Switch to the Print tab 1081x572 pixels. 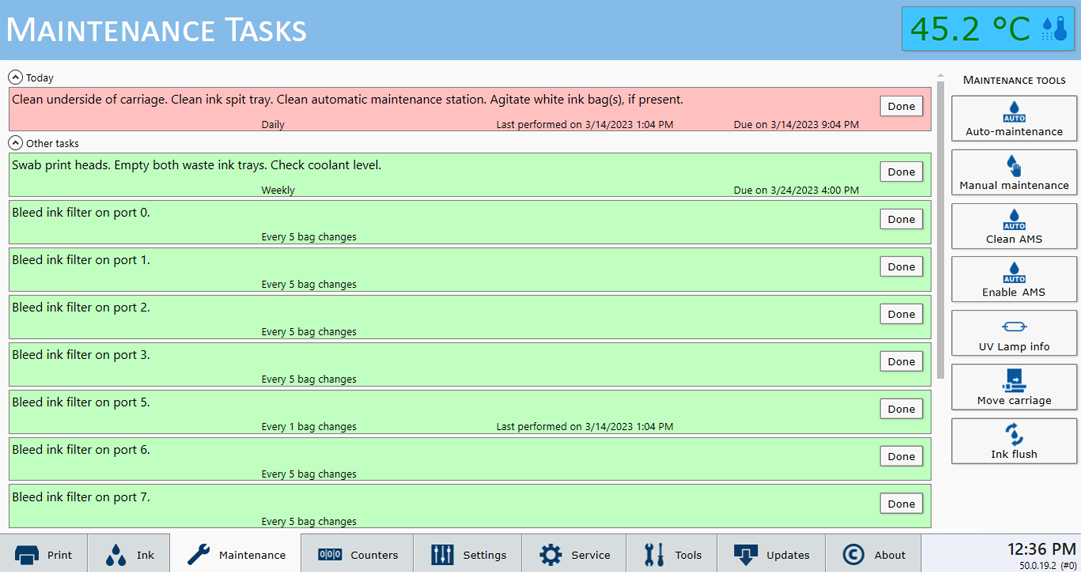click(x=44, y=554)
